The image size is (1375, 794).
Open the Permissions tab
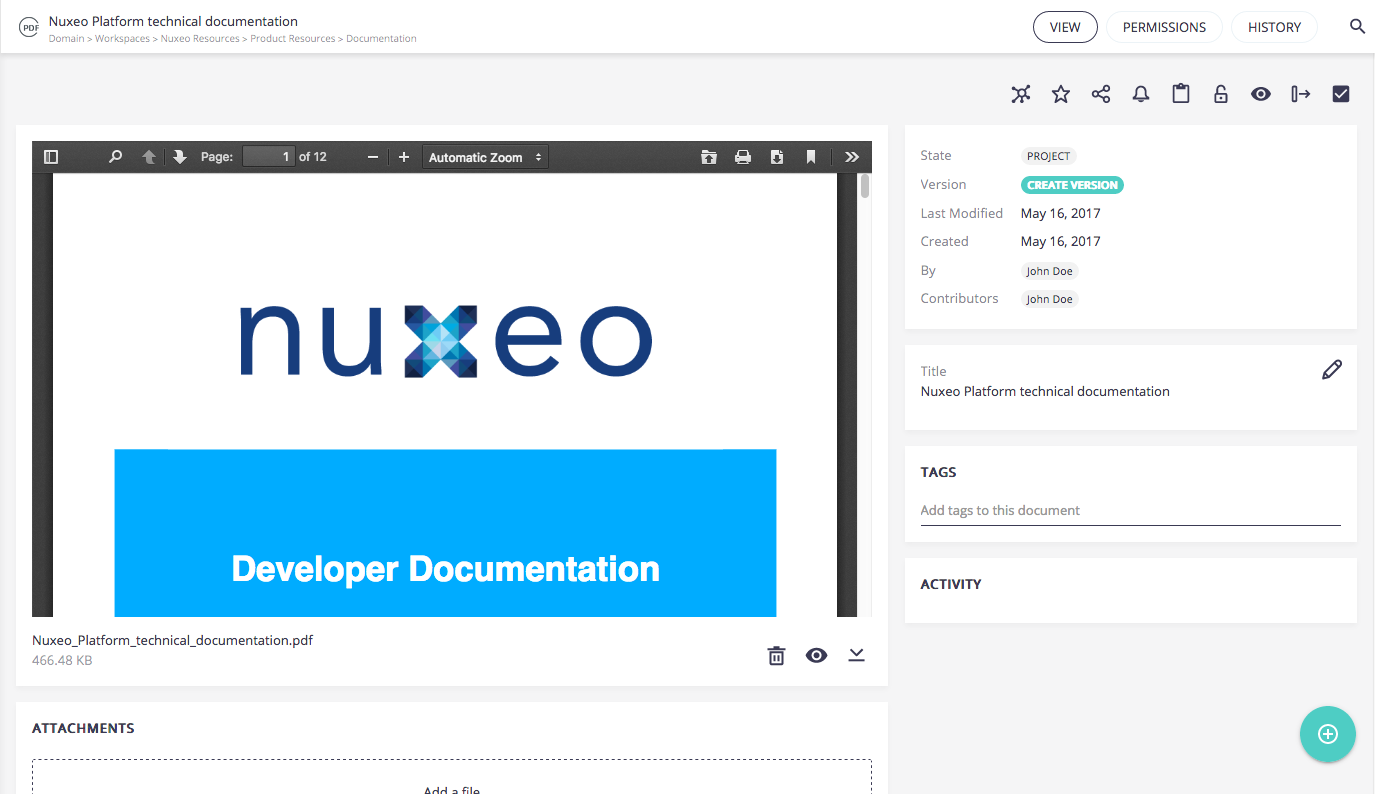[1164, 27]
